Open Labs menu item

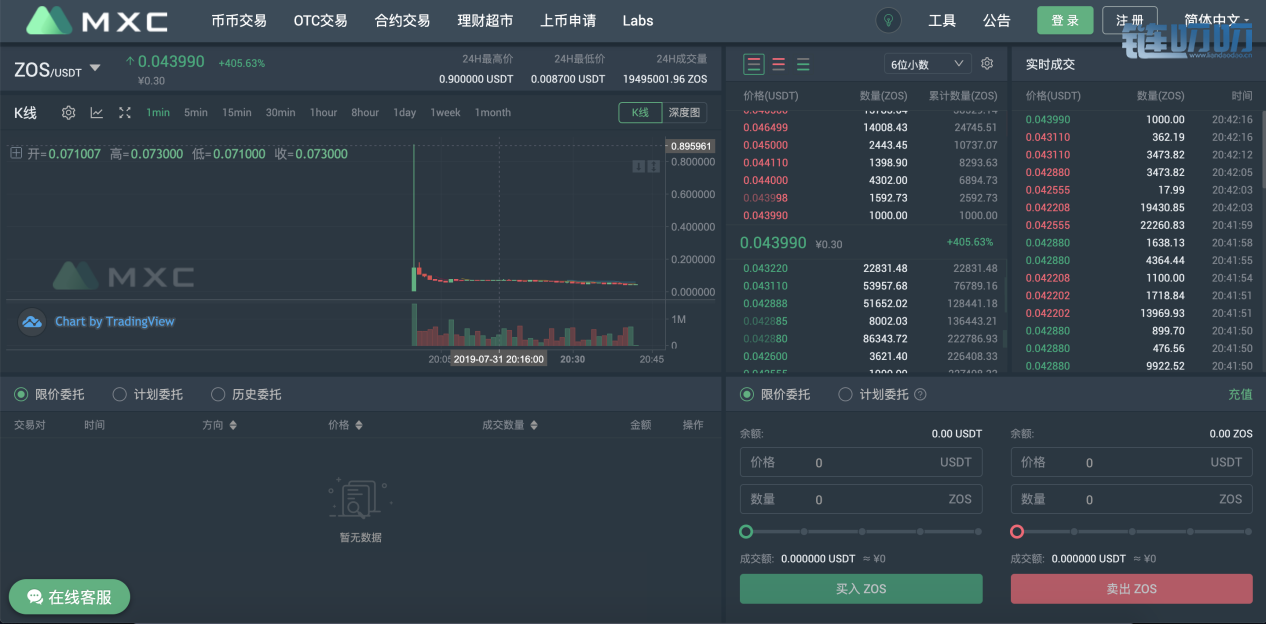click(638, 20)
